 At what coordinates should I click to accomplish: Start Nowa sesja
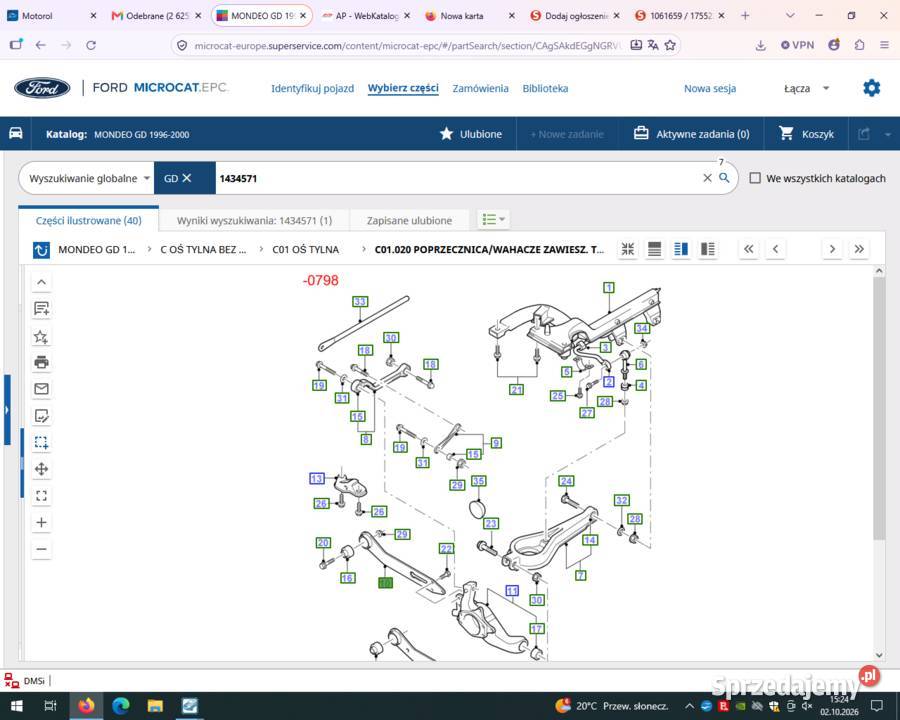(710, 88)
